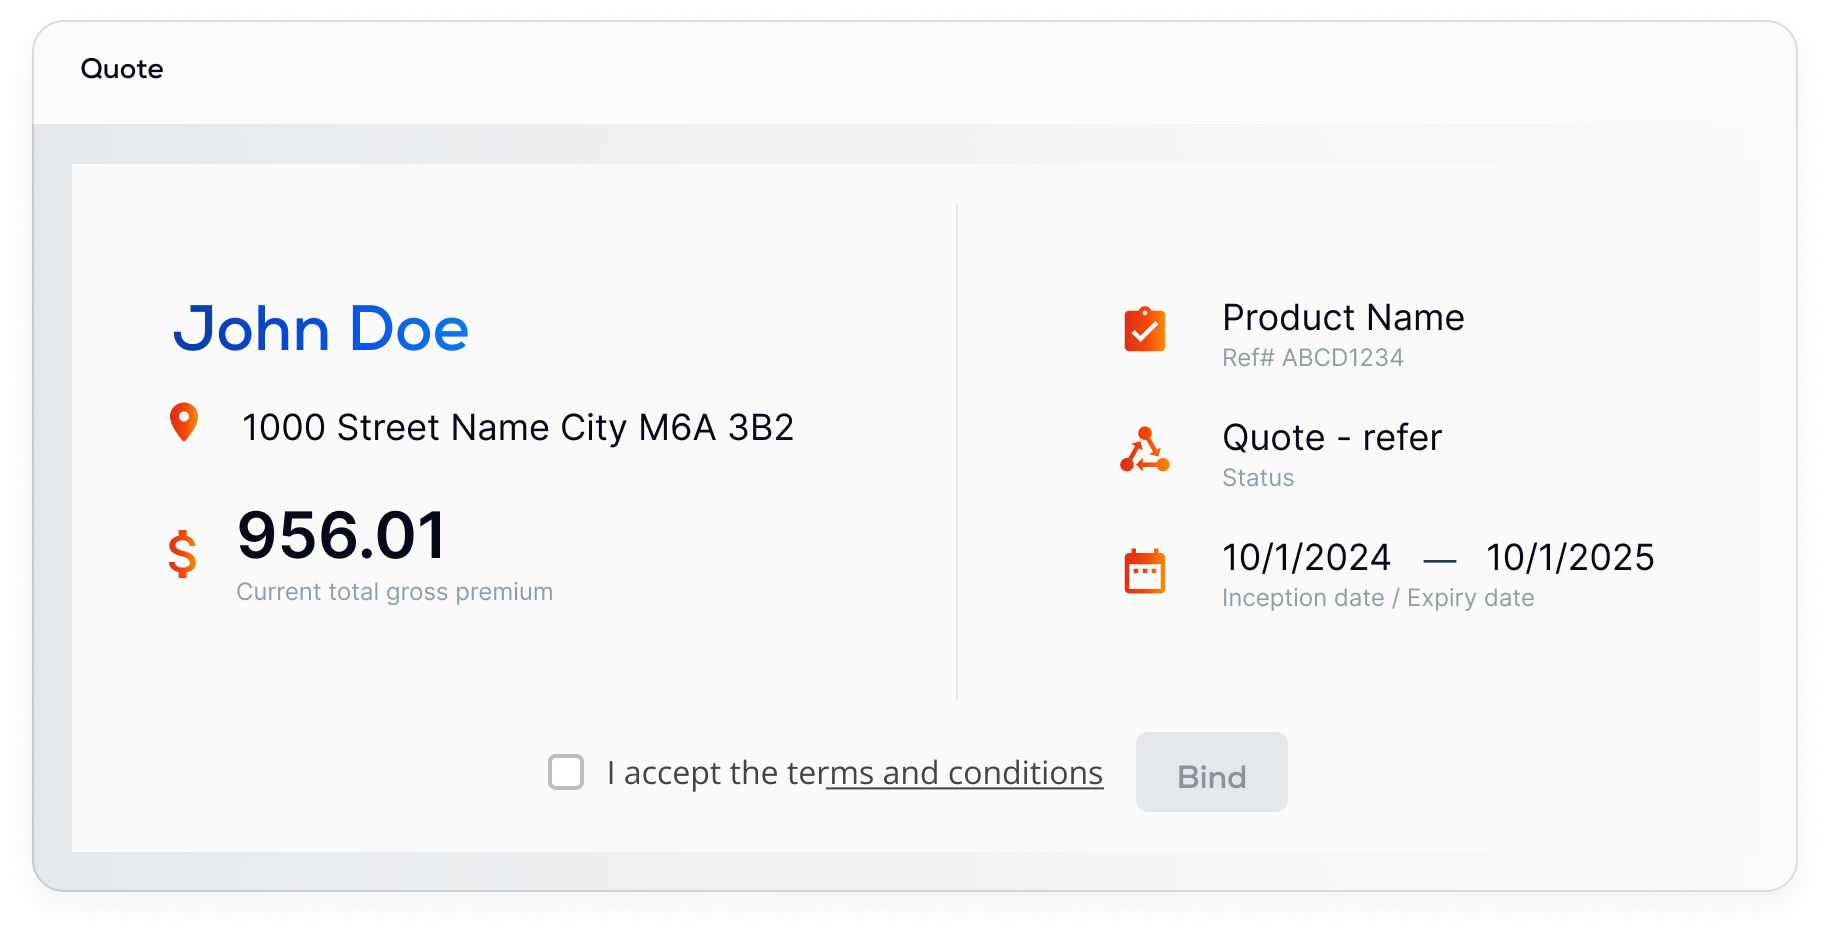Viewport: 1830px width, 936px height.
Task: Click the Quote header title
Action: (x=122, y=69)
